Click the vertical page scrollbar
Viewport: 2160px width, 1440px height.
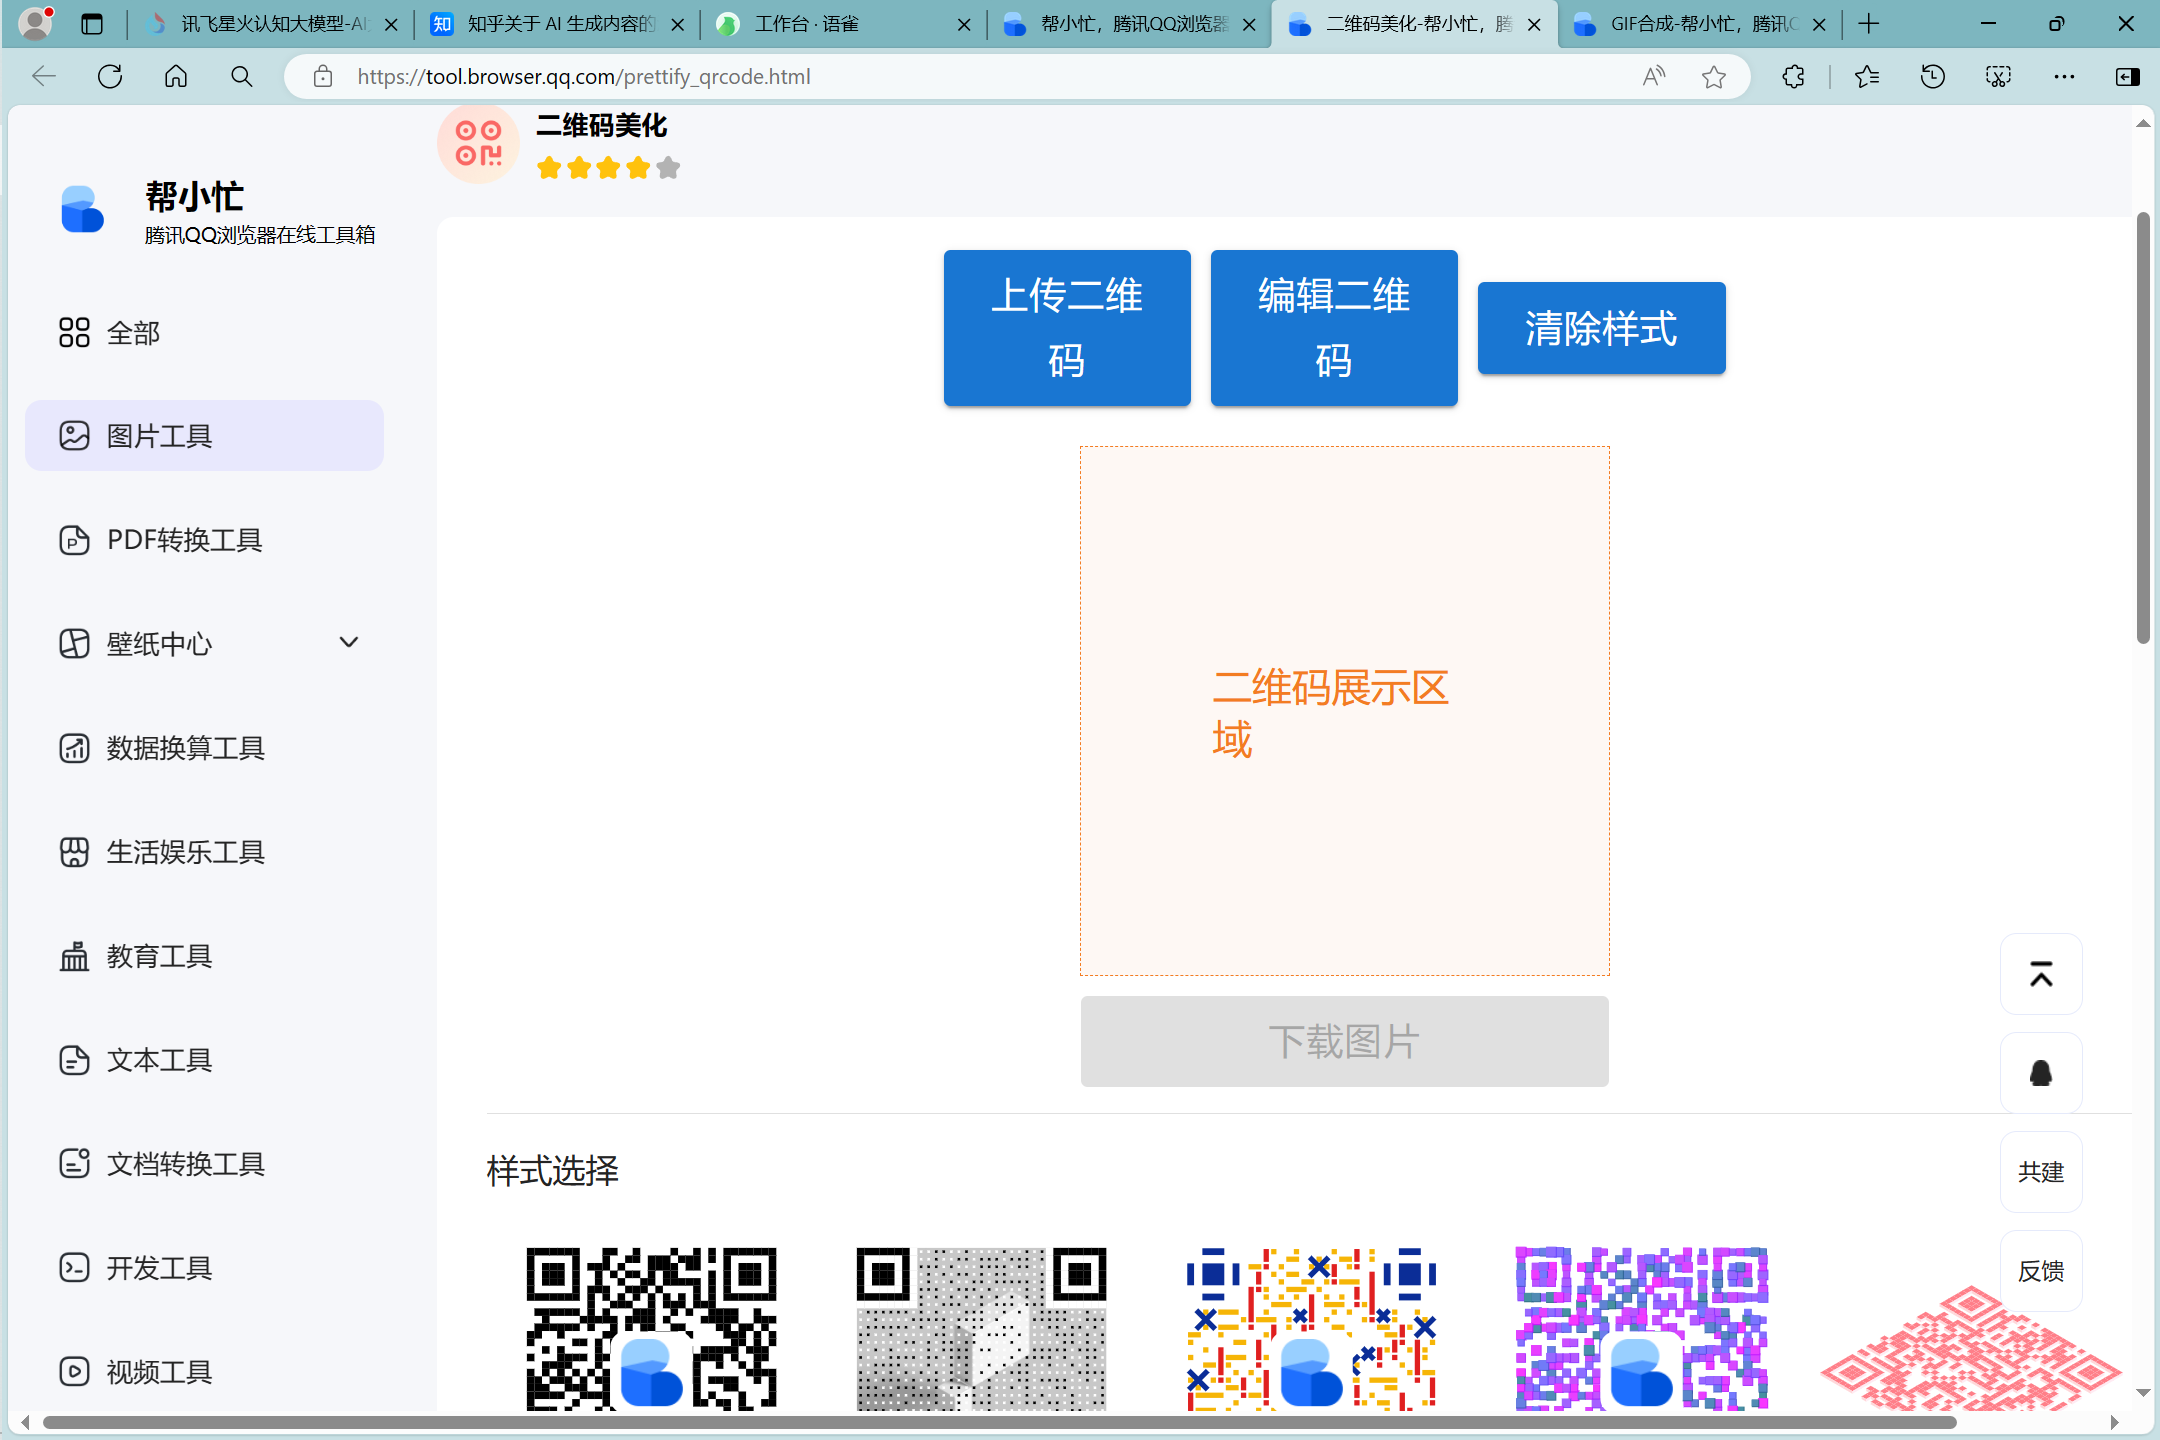(x=2142, y=428)
